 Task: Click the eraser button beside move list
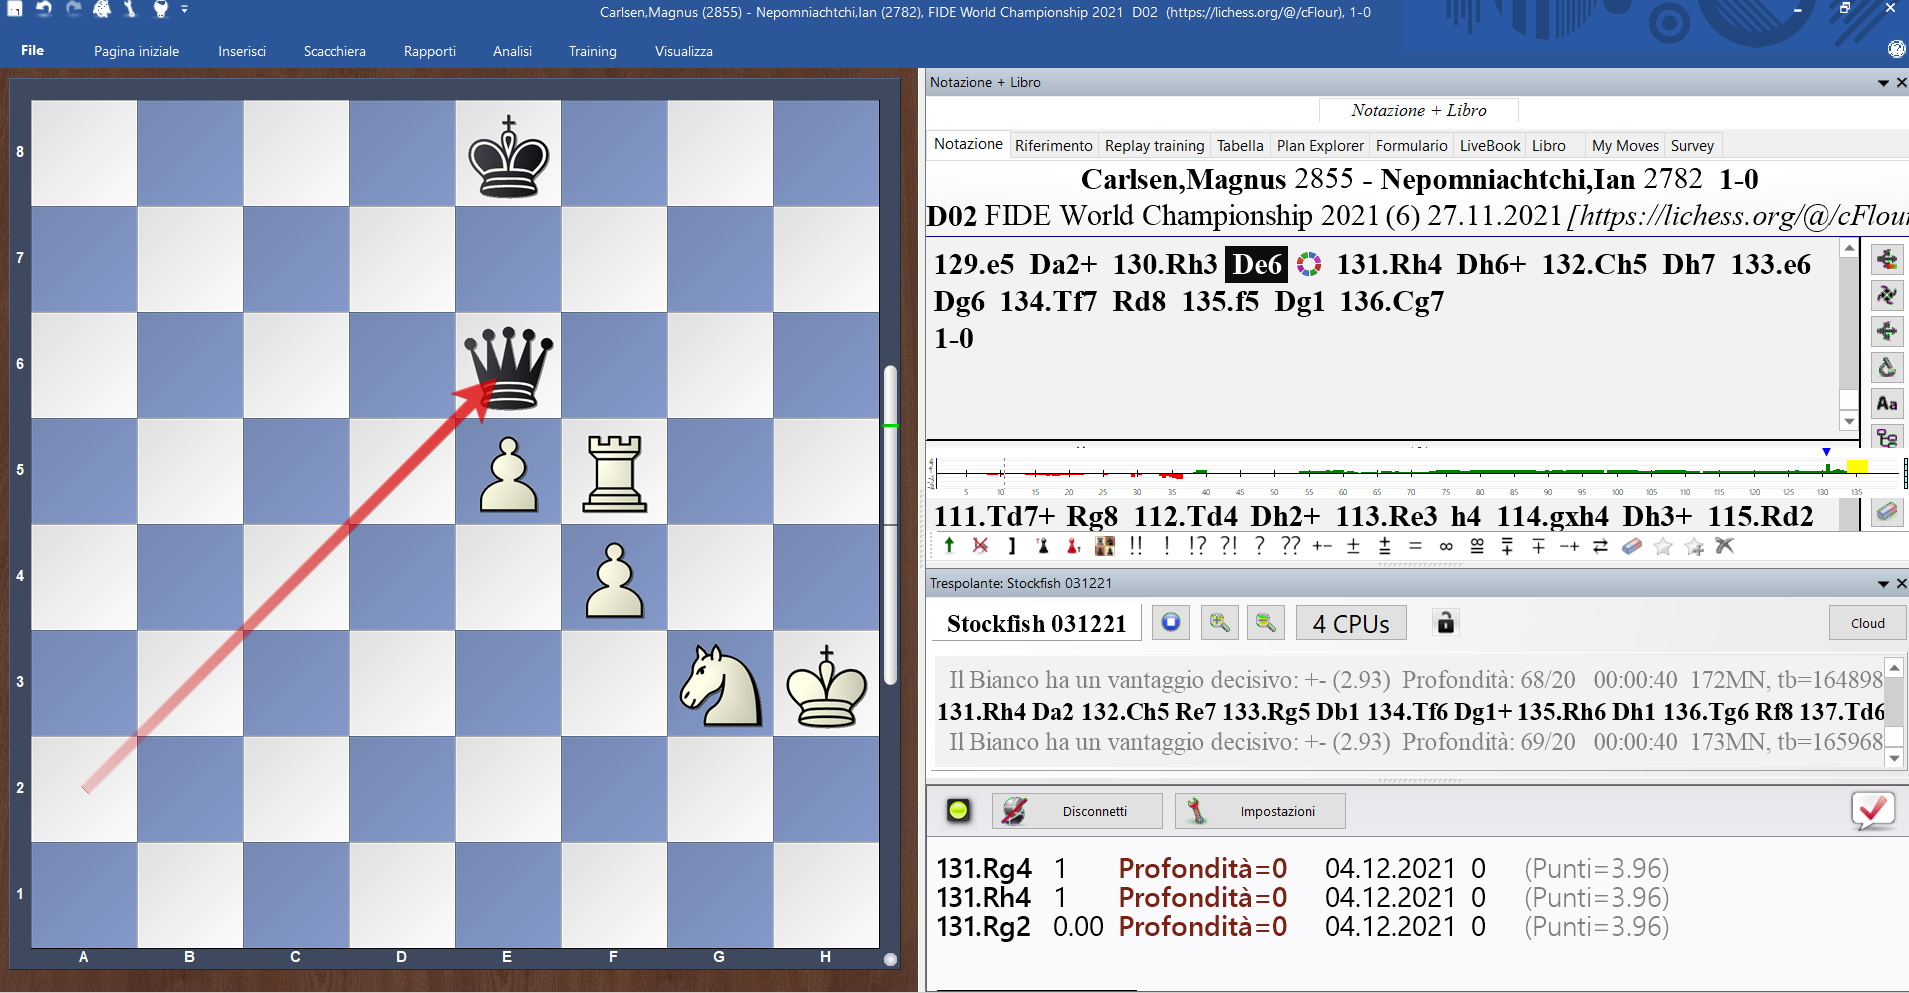click(x=1886, y=512)
